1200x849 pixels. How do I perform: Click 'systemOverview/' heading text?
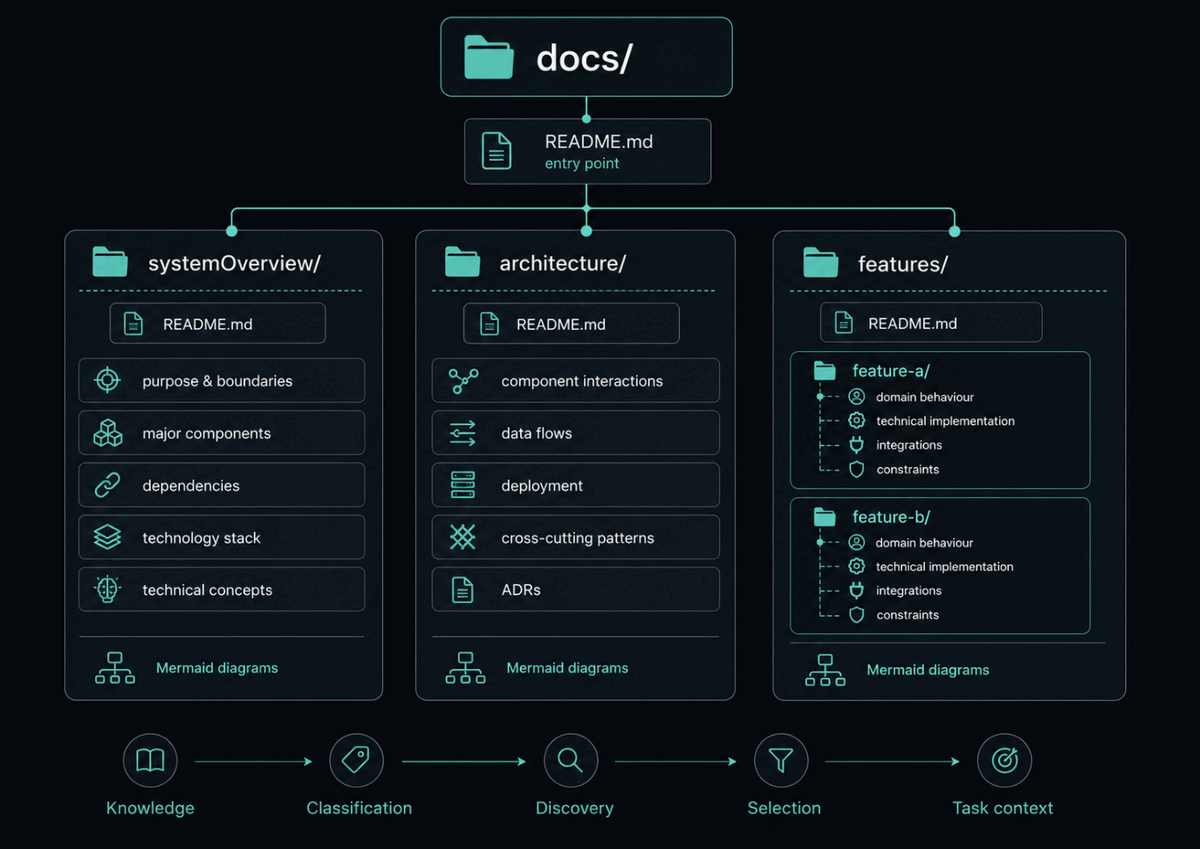(234, 264)
